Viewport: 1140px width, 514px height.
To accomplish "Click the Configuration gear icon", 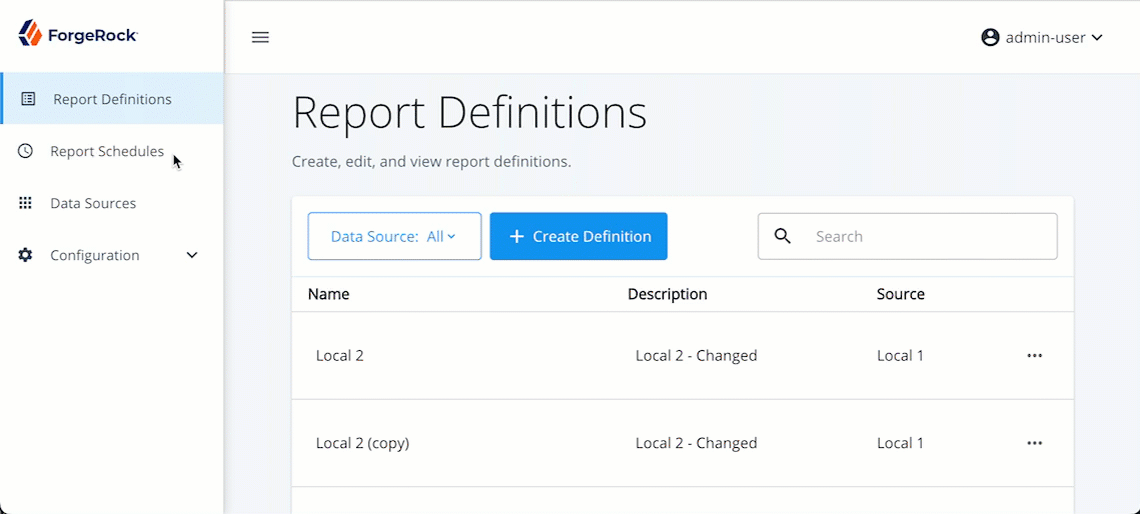I will coord(26,255).
